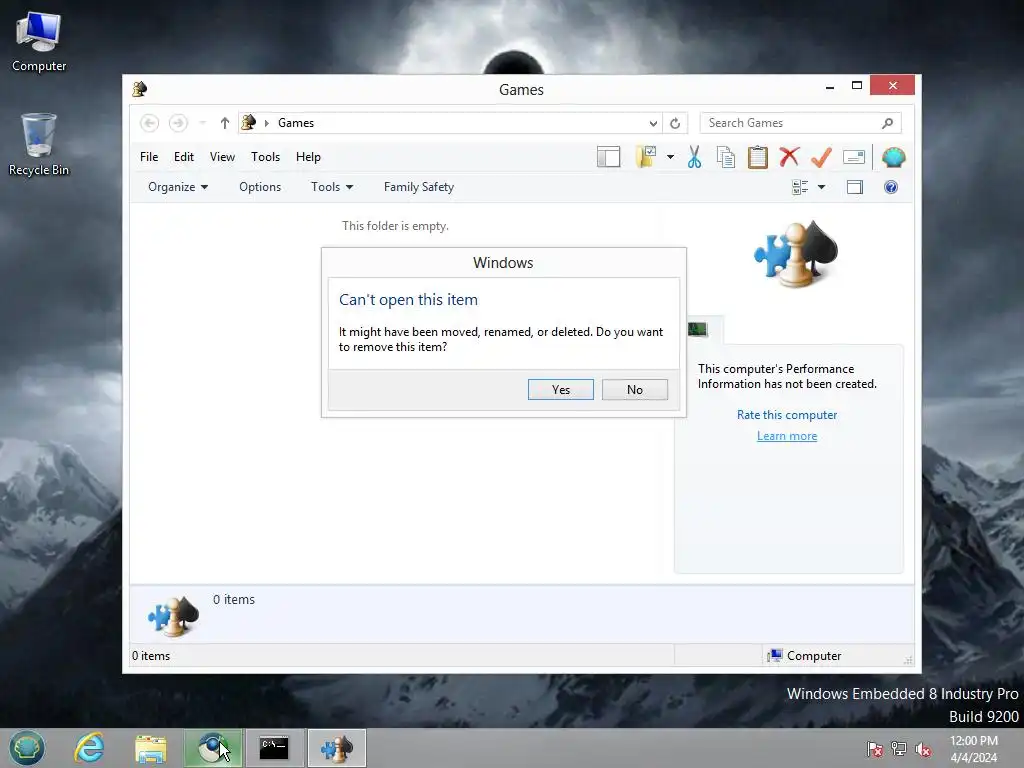The height and width of the screenshot is (768, 1024).
Task: Click the orange checkmark Properties icon
Action: click(x=821, y=157)
